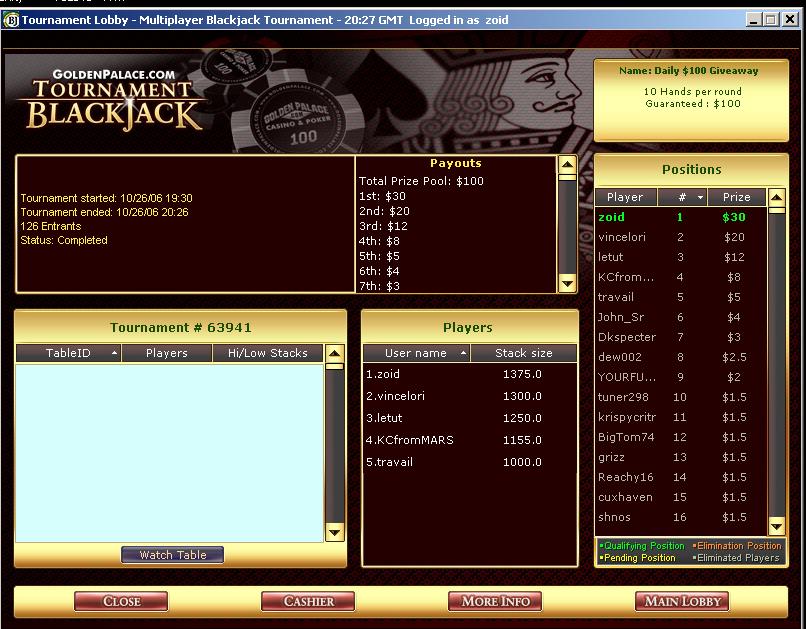Click the Hi/Low Stacks column header
This screenshot has width=806, height=629.
coord(267,353)
